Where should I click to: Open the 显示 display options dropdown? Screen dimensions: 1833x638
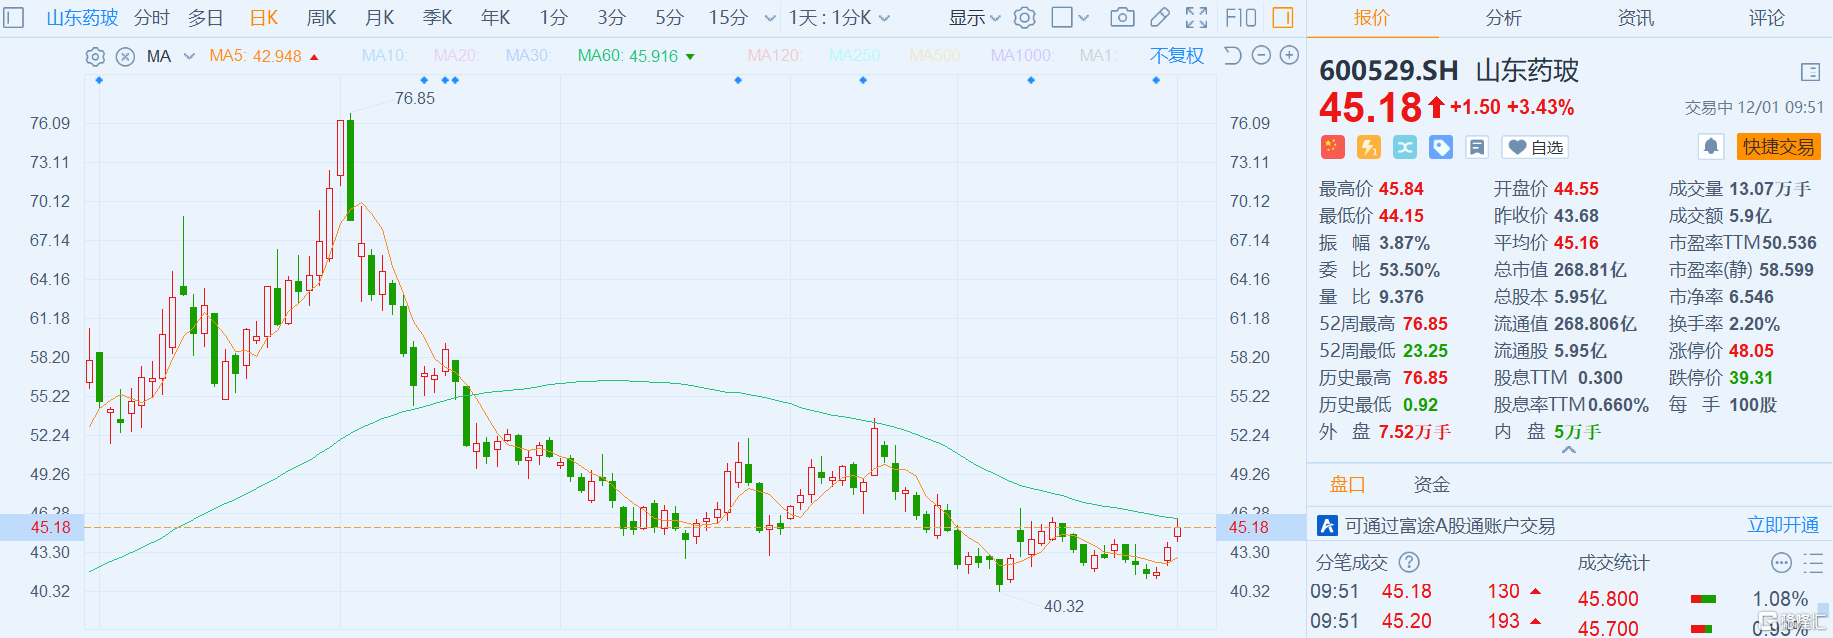pyautogui.click(x=974, y=18)
